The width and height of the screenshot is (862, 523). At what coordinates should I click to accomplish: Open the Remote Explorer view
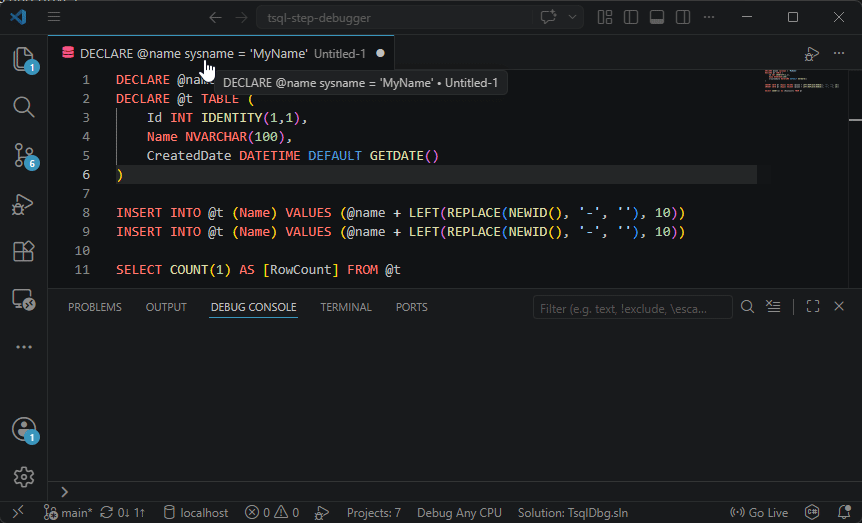point(24,300)
